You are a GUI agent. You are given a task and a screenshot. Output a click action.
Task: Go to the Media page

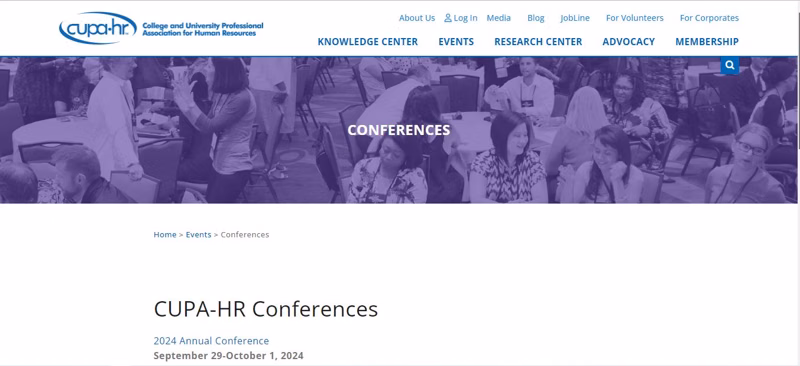(498, 18)
